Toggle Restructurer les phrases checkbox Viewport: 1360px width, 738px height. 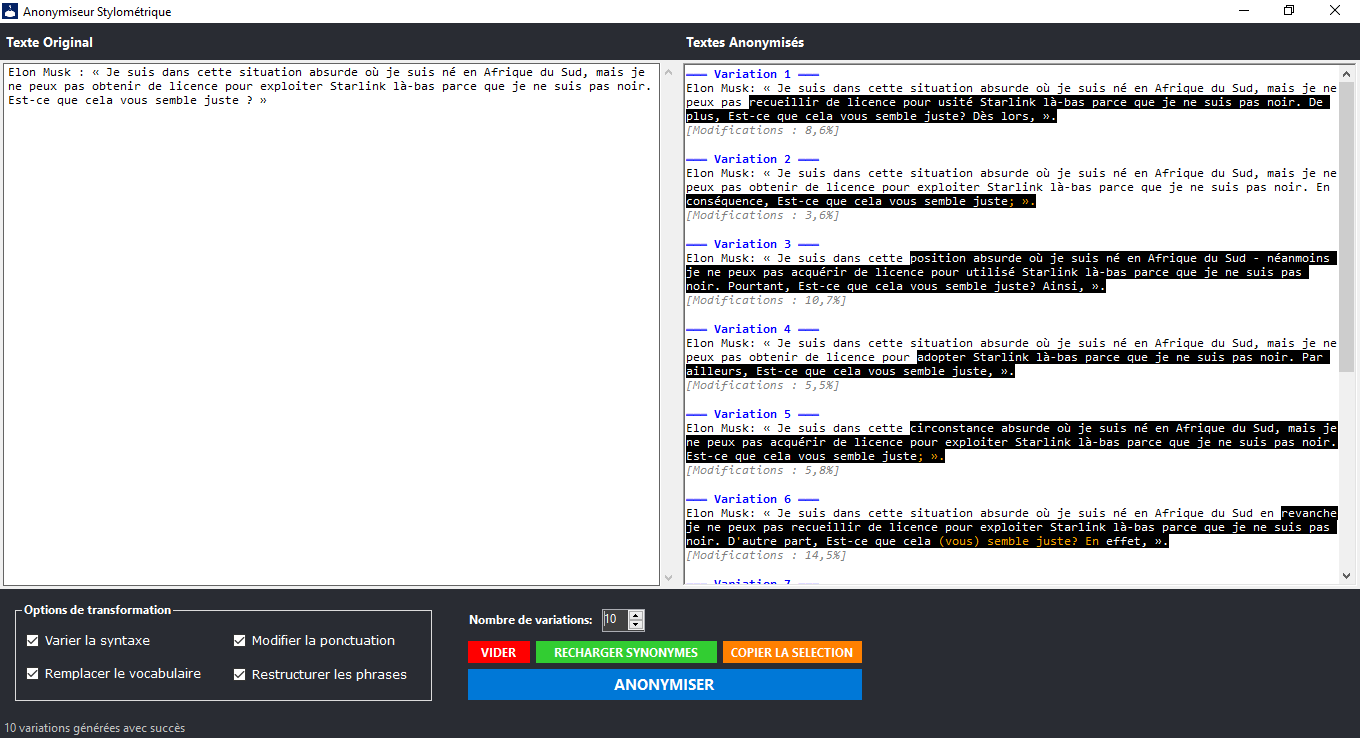click(x=240, y=675)
